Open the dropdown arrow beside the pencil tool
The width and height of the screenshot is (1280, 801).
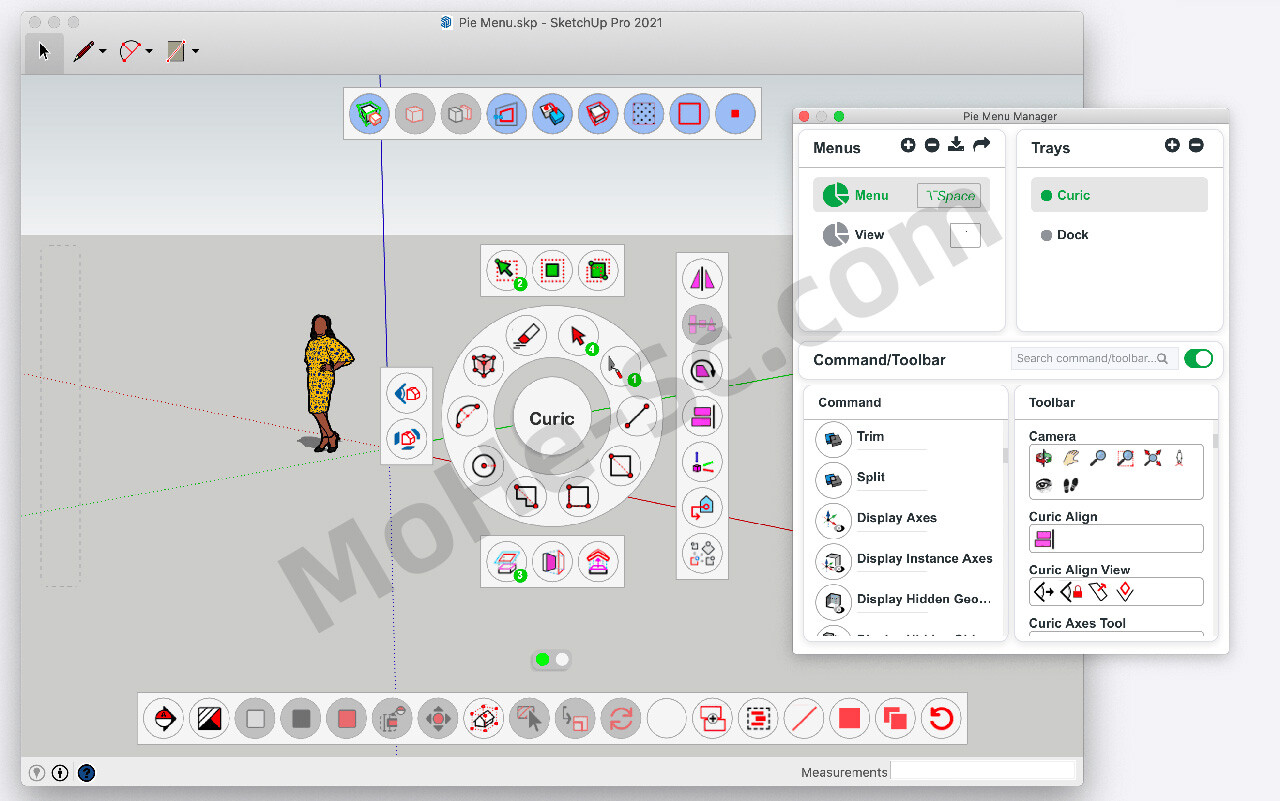pyautogui.click(x=103, y=52)
